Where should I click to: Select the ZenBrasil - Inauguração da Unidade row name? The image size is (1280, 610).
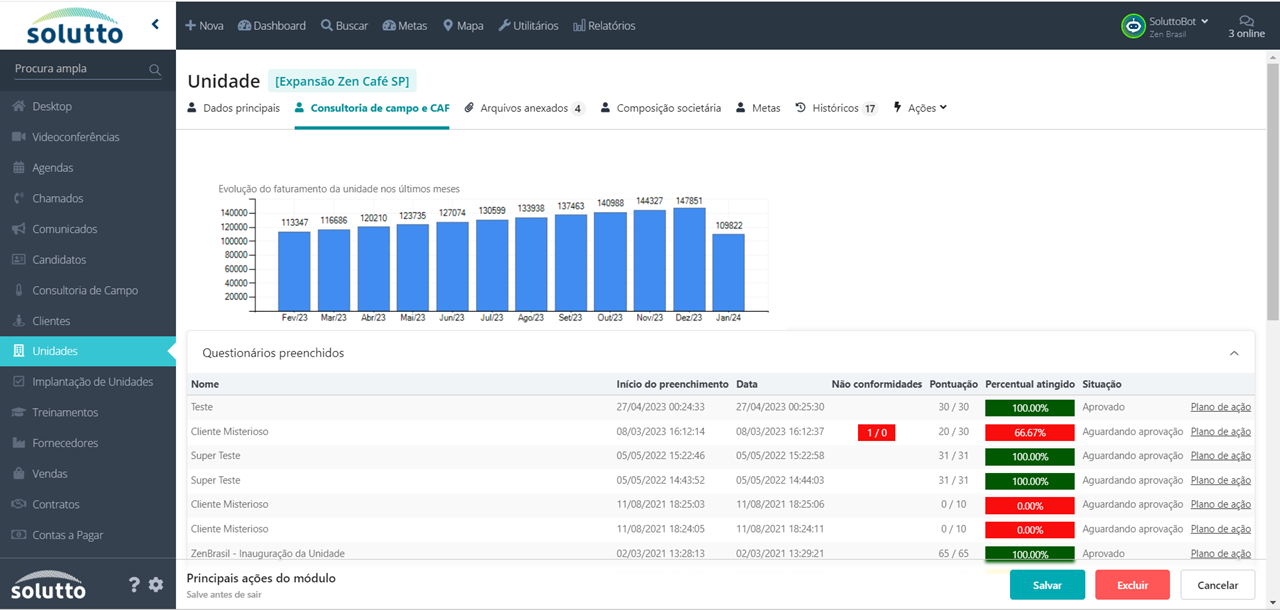(x=268, y=553)
